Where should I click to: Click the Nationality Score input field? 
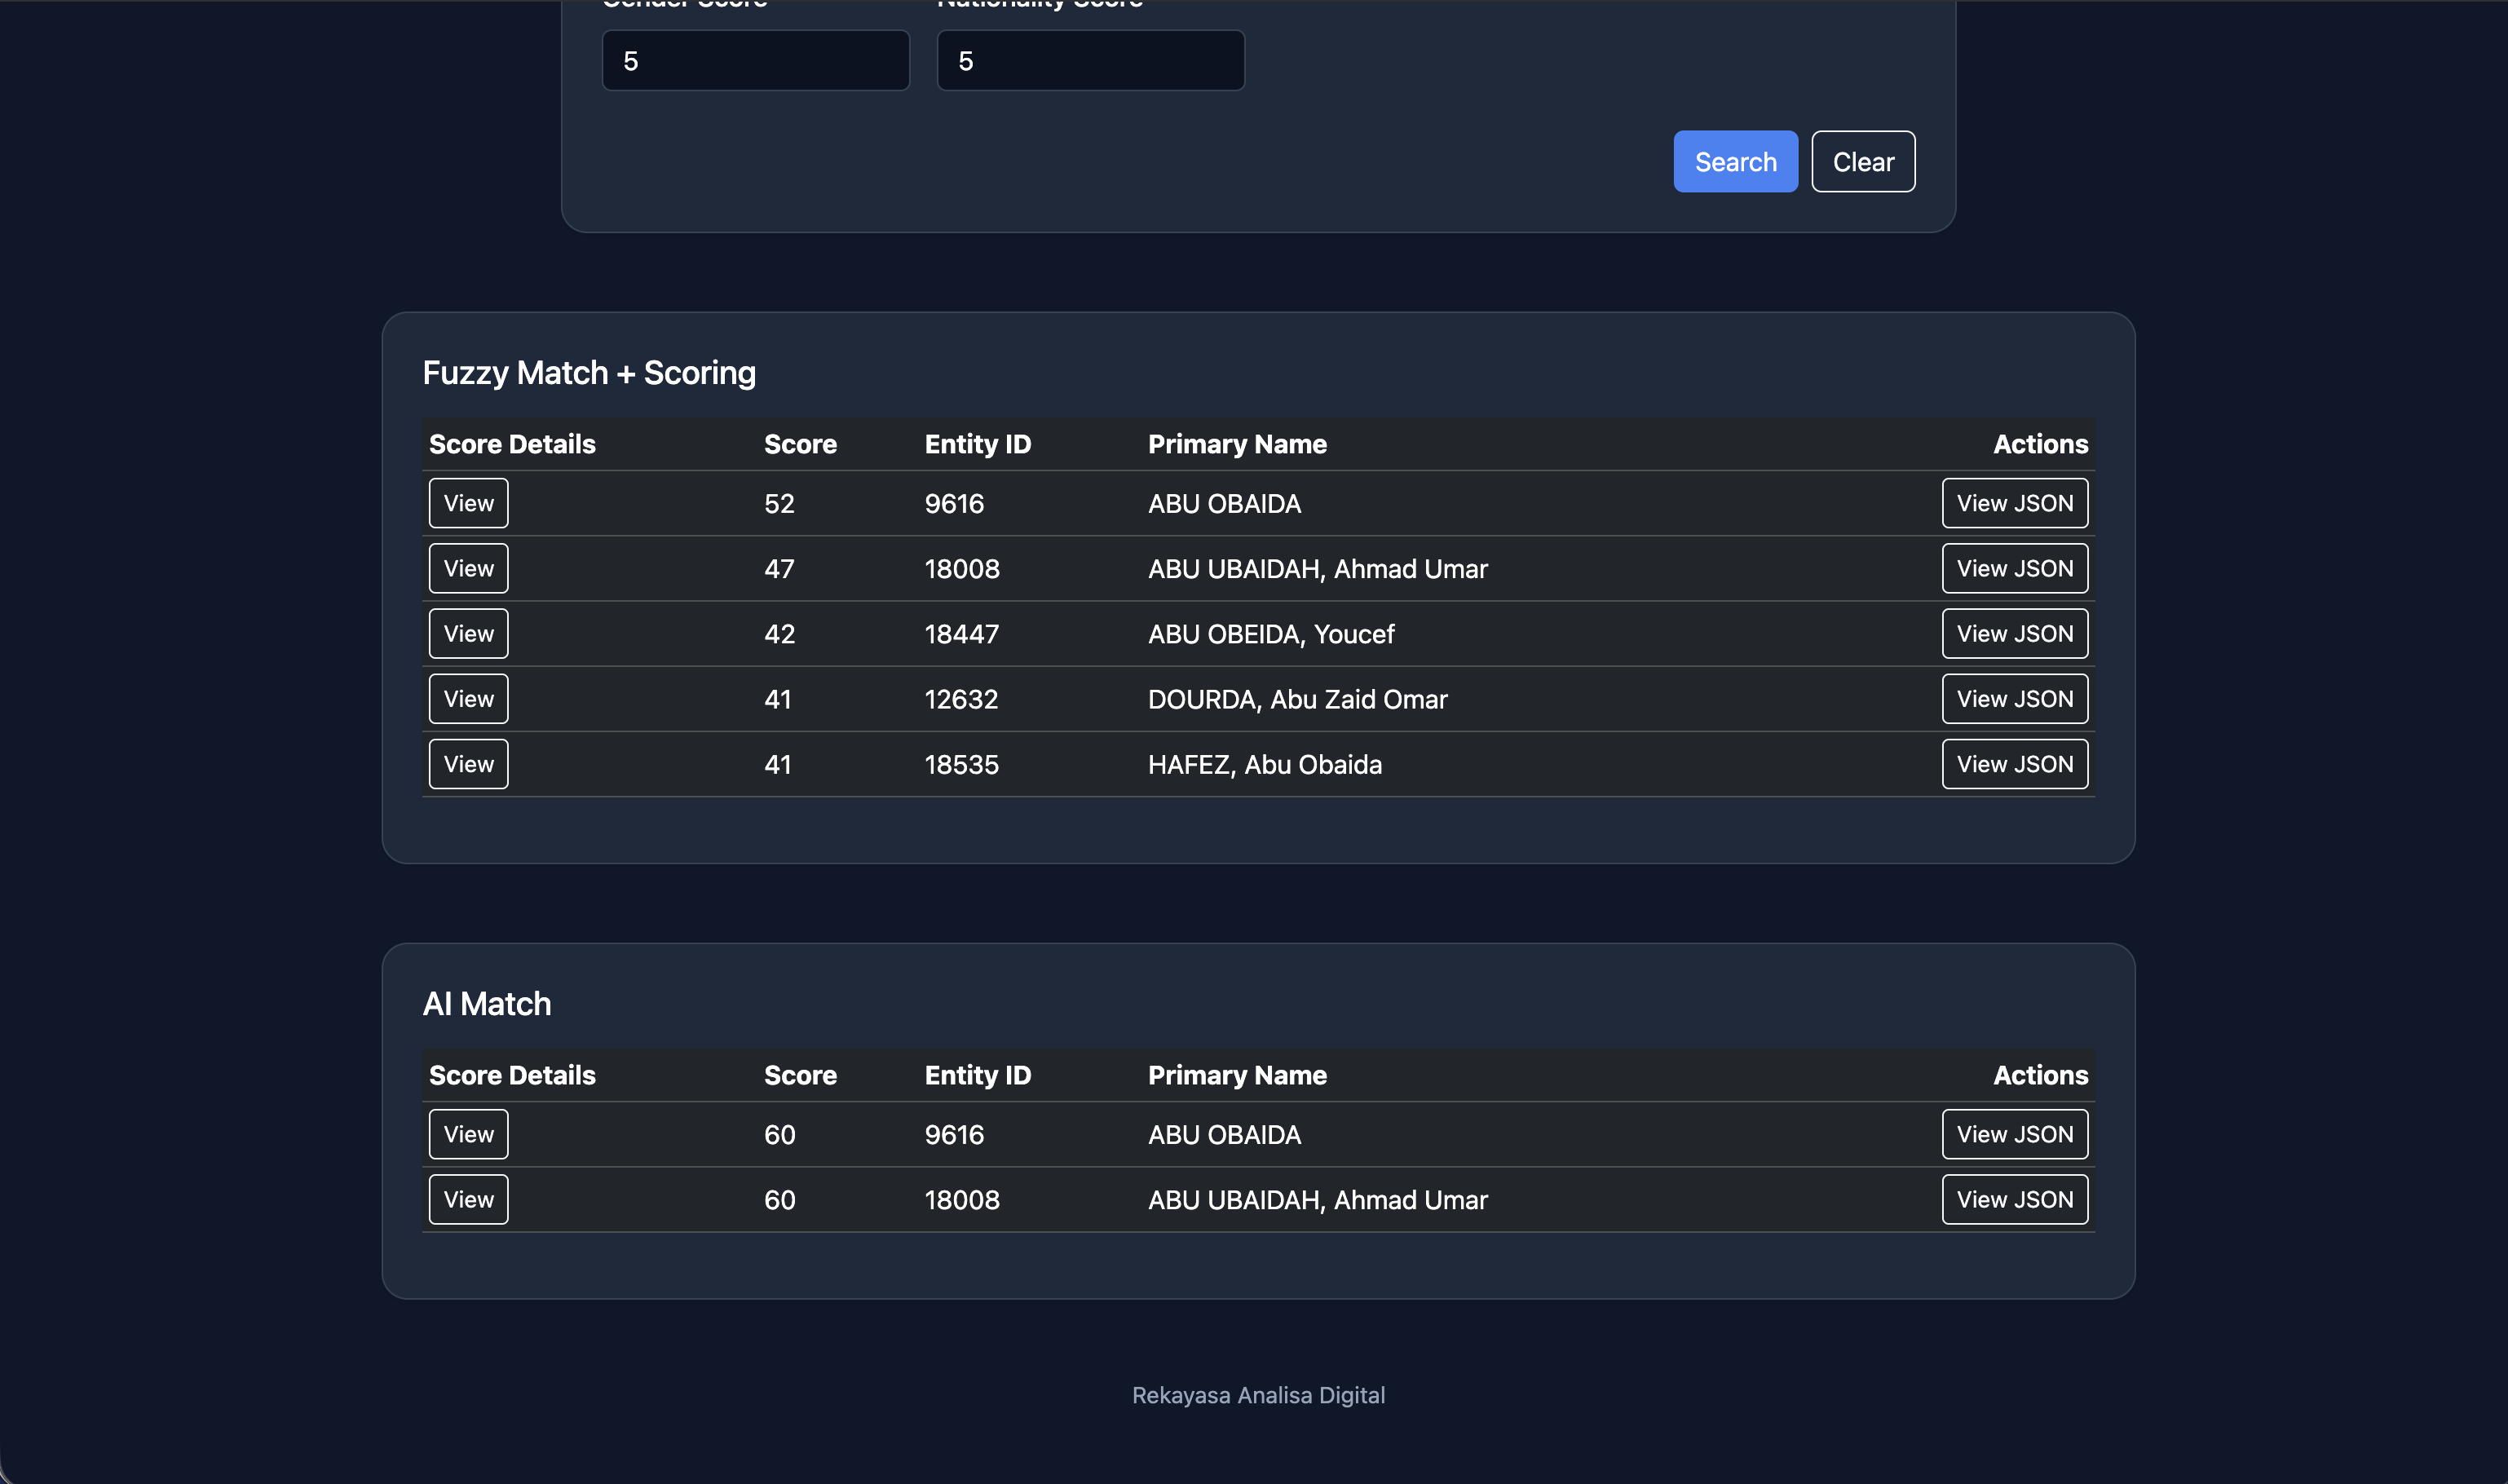[x=1090, y=60]
